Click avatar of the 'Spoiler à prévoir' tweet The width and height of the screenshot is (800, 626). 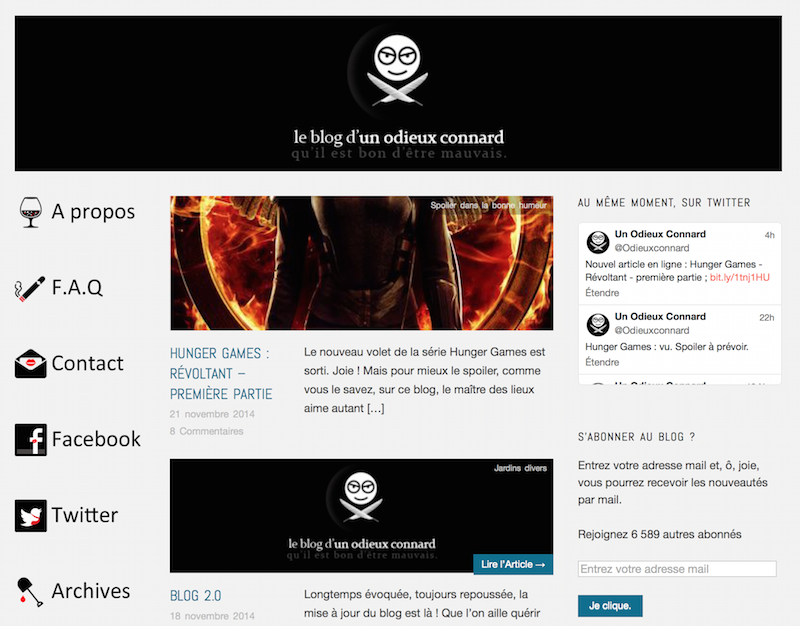pyautogui.click(x=597, y=324)
